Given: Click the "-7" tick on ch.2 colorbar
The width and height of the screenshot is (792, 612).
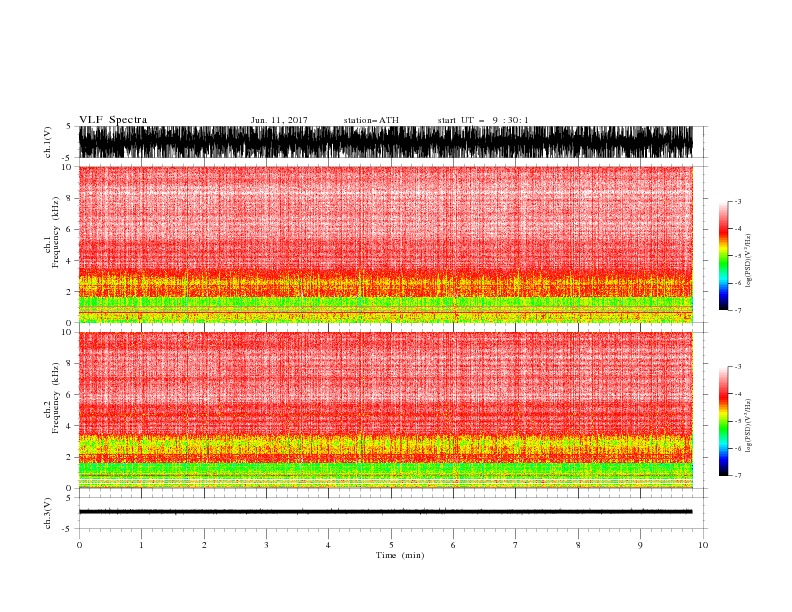Looking at the screenshot, I should coord(738,476).
